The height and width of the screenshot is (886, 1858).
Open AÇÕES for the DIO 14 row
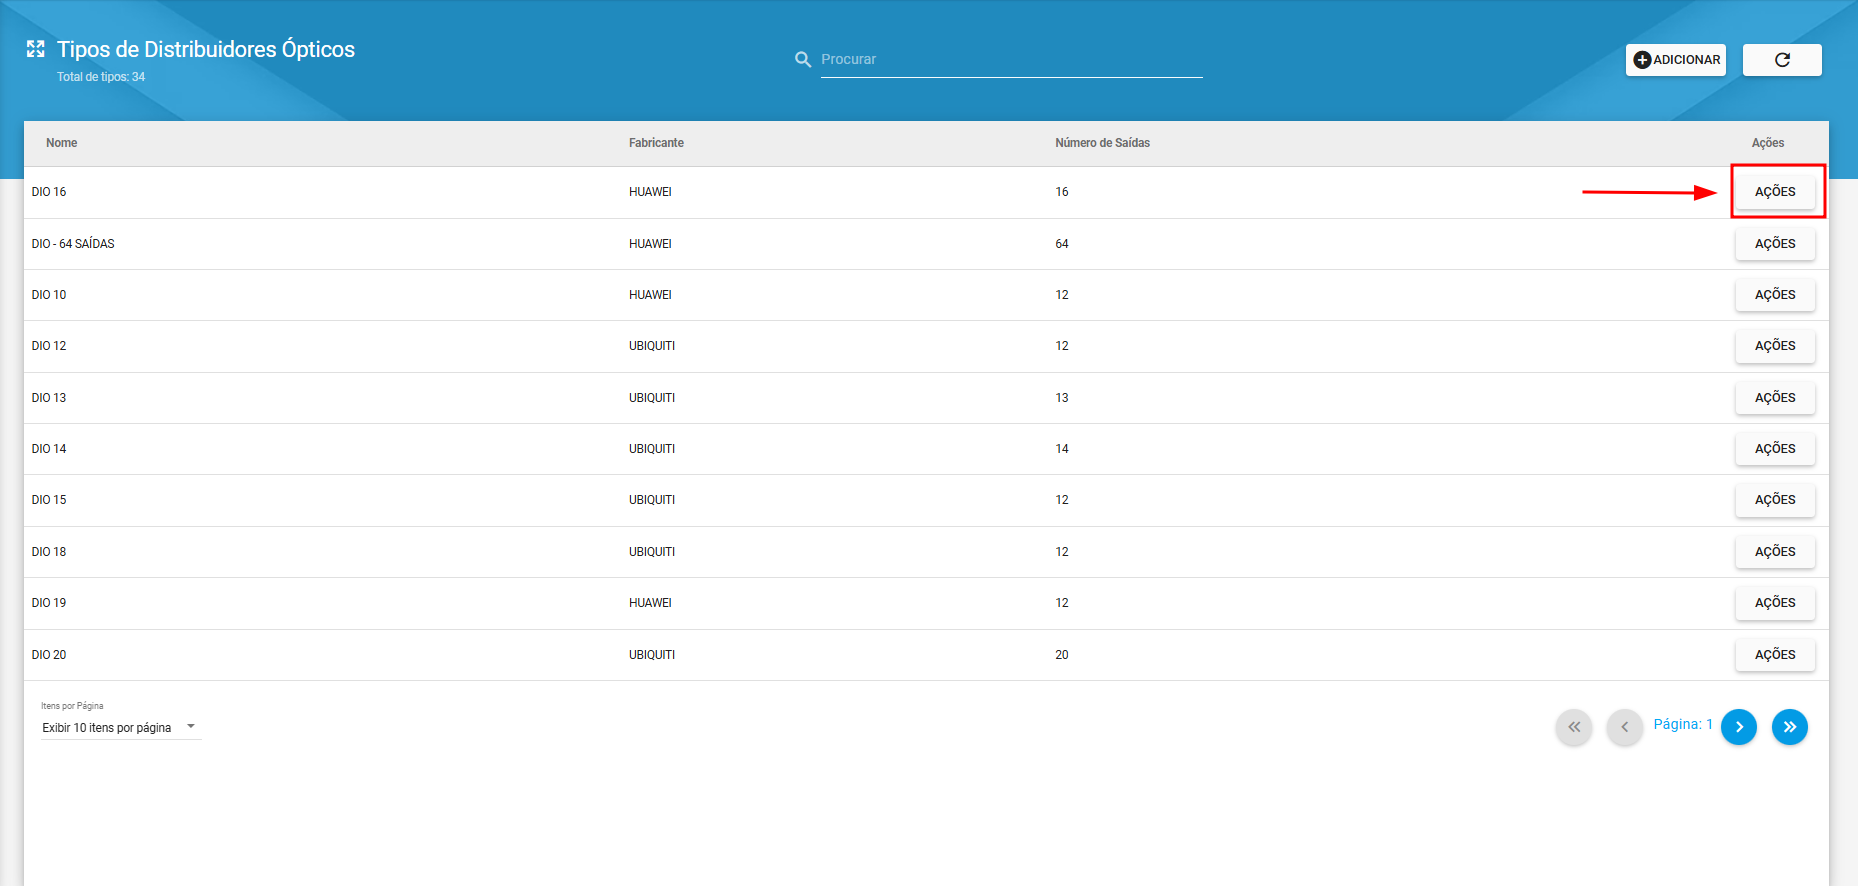point(1775,449)
